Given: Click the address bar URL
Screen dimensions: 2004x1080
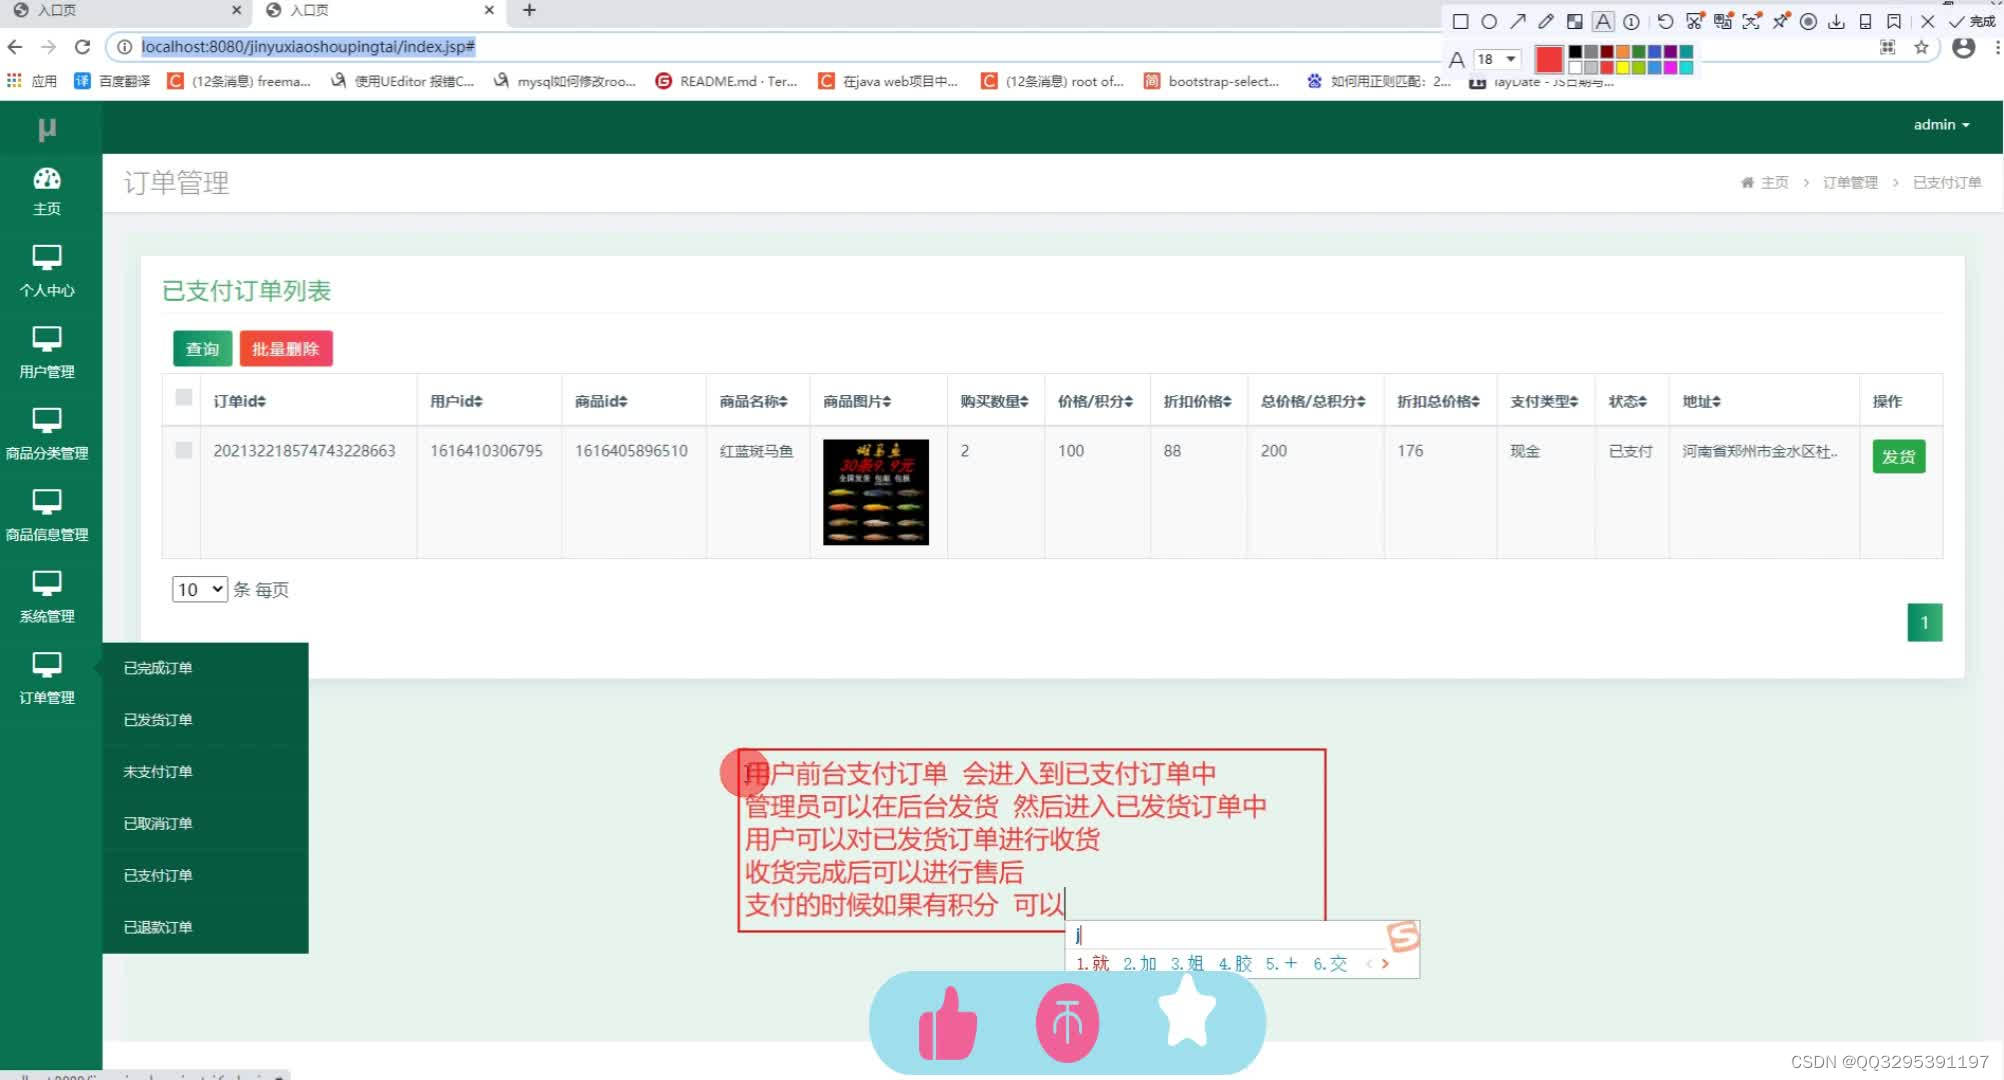Looking at the screenshot, I should pyautogui.click(x=308, y=47).
